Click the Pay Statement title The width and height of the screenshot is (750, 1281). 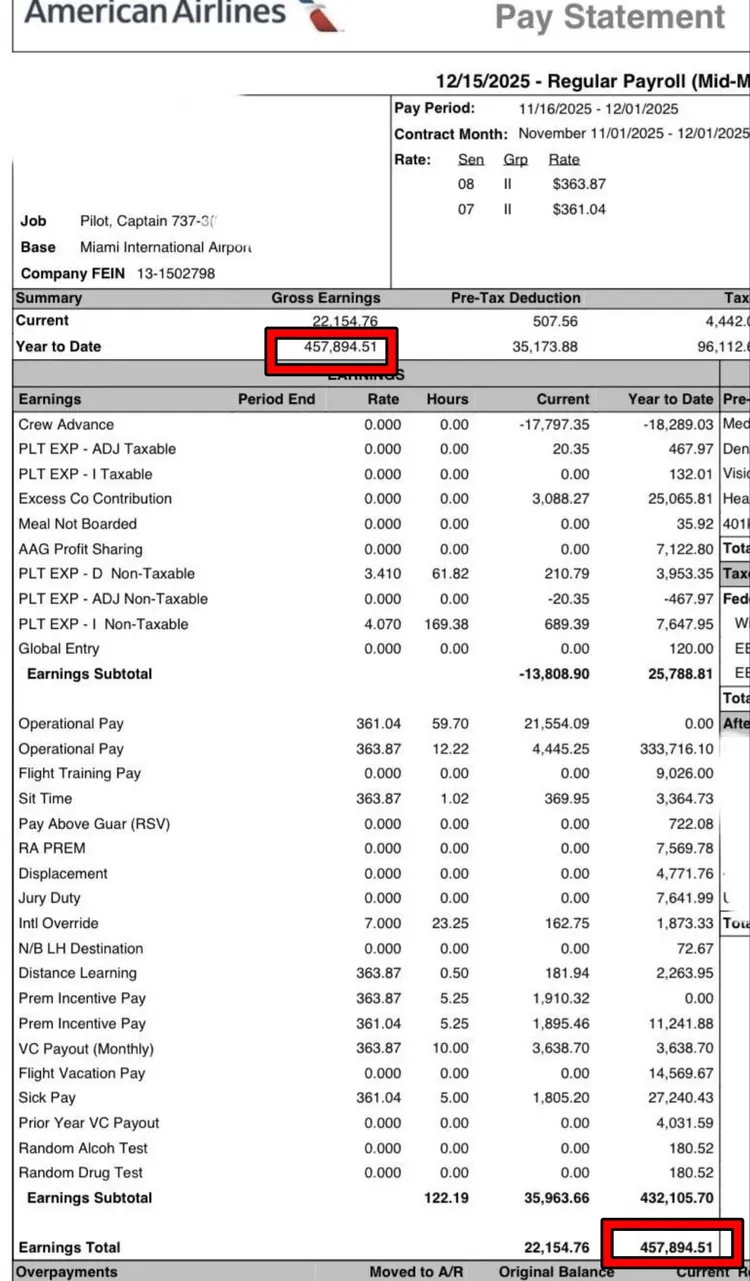(610, 17)
